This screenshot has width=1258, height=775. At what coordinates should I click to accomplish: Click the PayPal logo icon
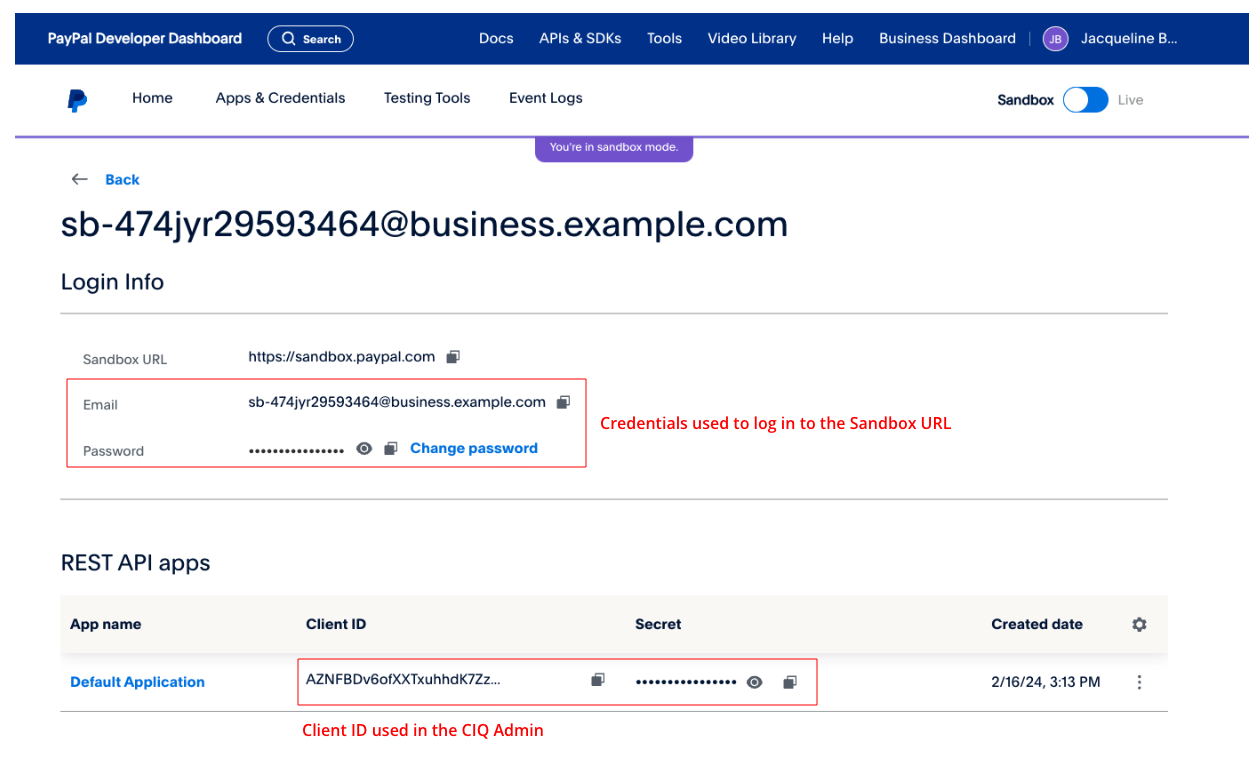point(77,99)
